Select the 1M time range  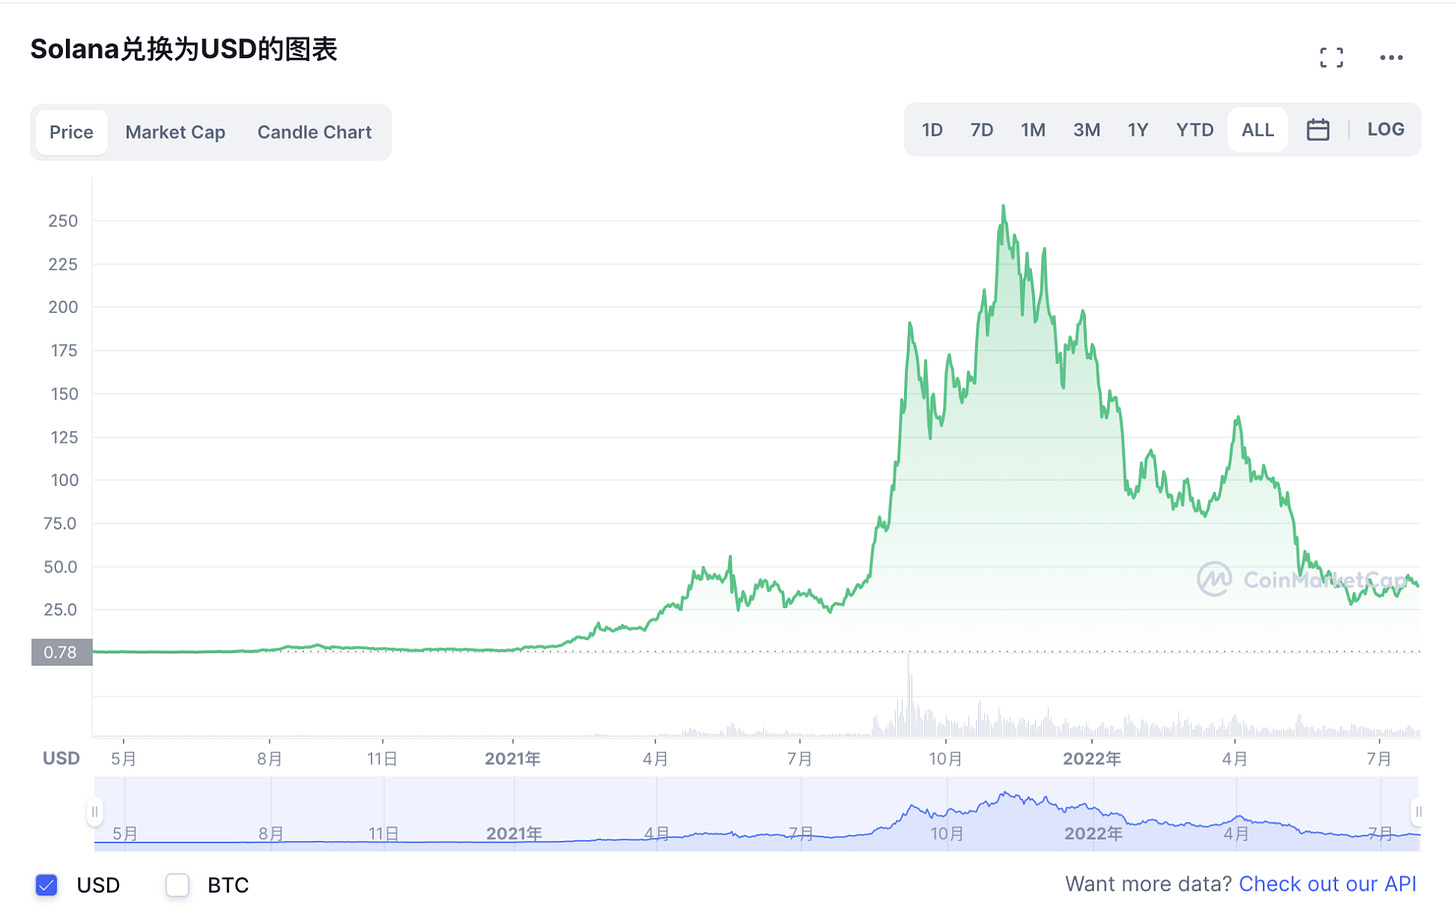[x=1033, y=130]
